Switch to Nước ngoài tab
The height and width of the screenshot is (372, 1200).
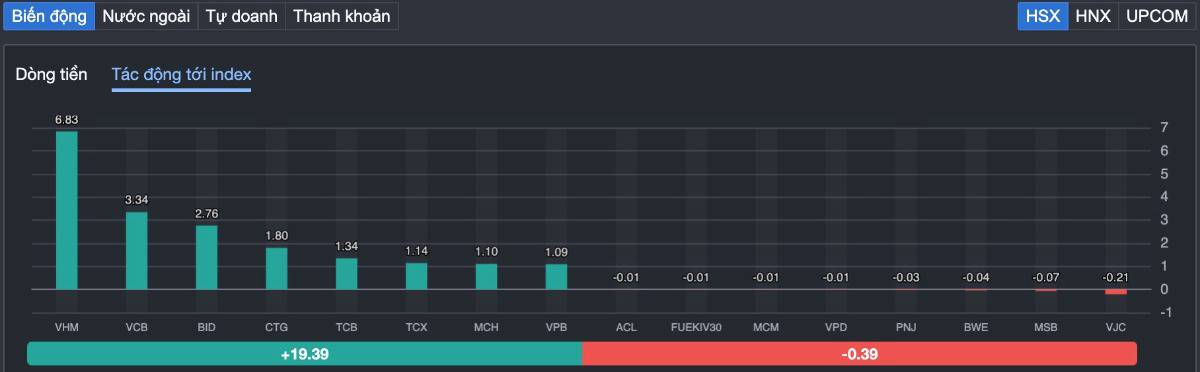146,16
